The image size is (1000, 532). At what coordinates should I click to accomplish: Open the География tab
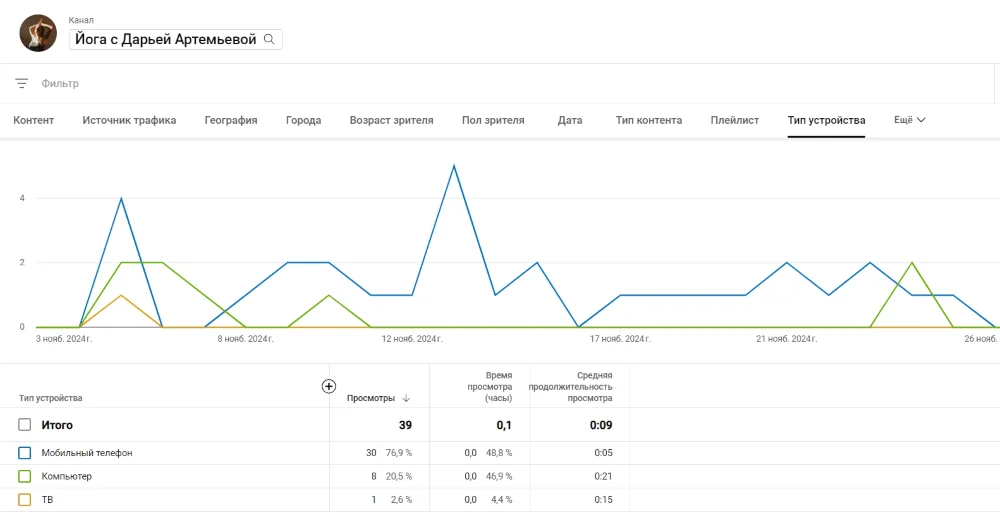(x=231, y=120)
